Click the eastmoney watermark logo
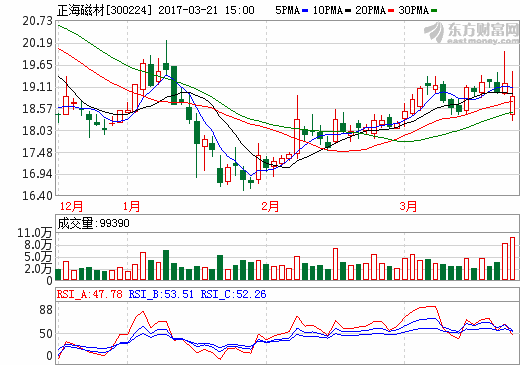520x365 pixels. pos(471,33)
